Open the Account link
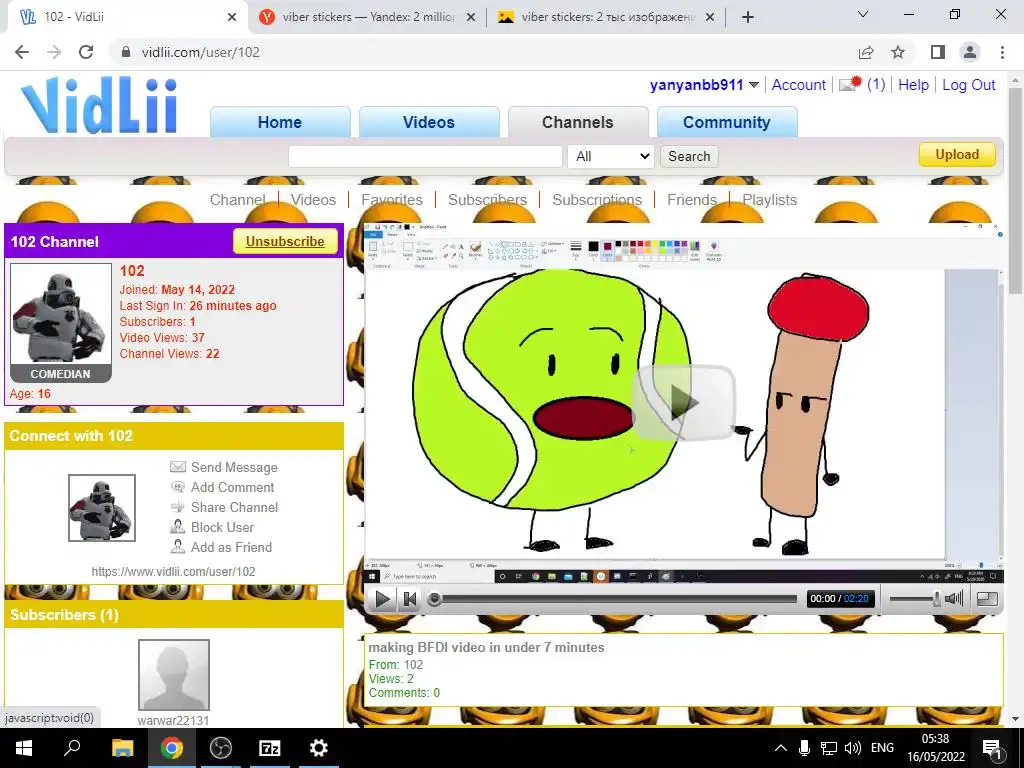The height and width of the screenshot is (768, 1024). [x=799, y=85]
